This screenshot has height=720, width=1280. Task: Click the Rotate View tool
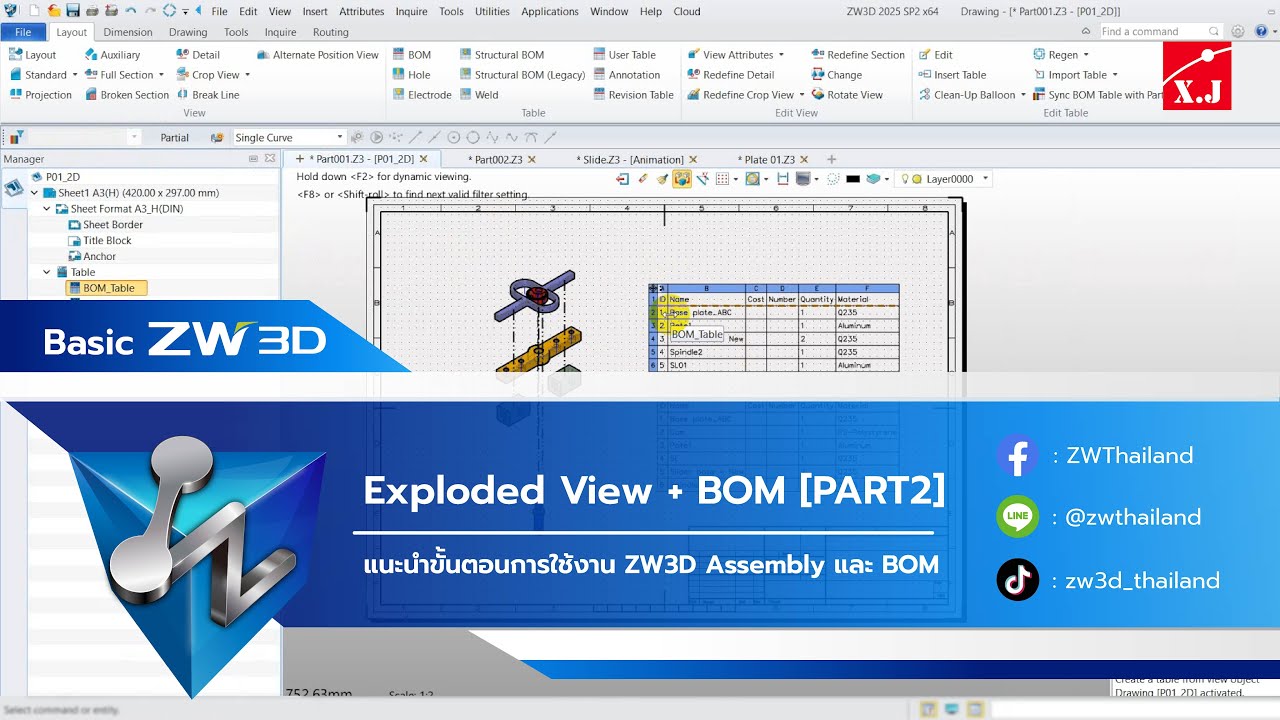coord(847,95)
